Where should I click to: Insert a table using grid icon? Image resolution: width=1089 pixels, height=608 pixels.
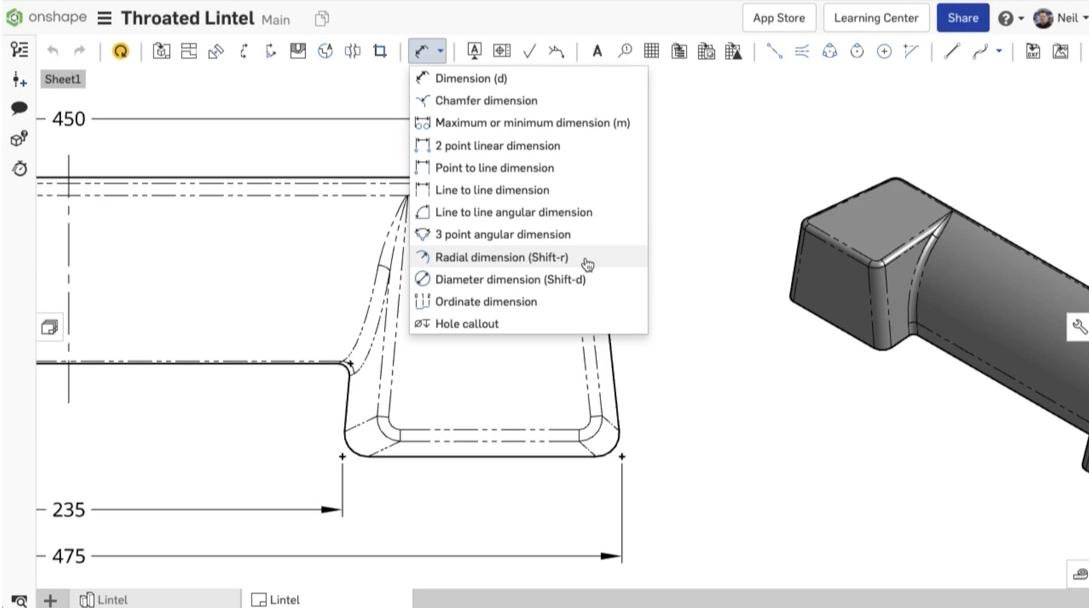click(x=651, y=51)
